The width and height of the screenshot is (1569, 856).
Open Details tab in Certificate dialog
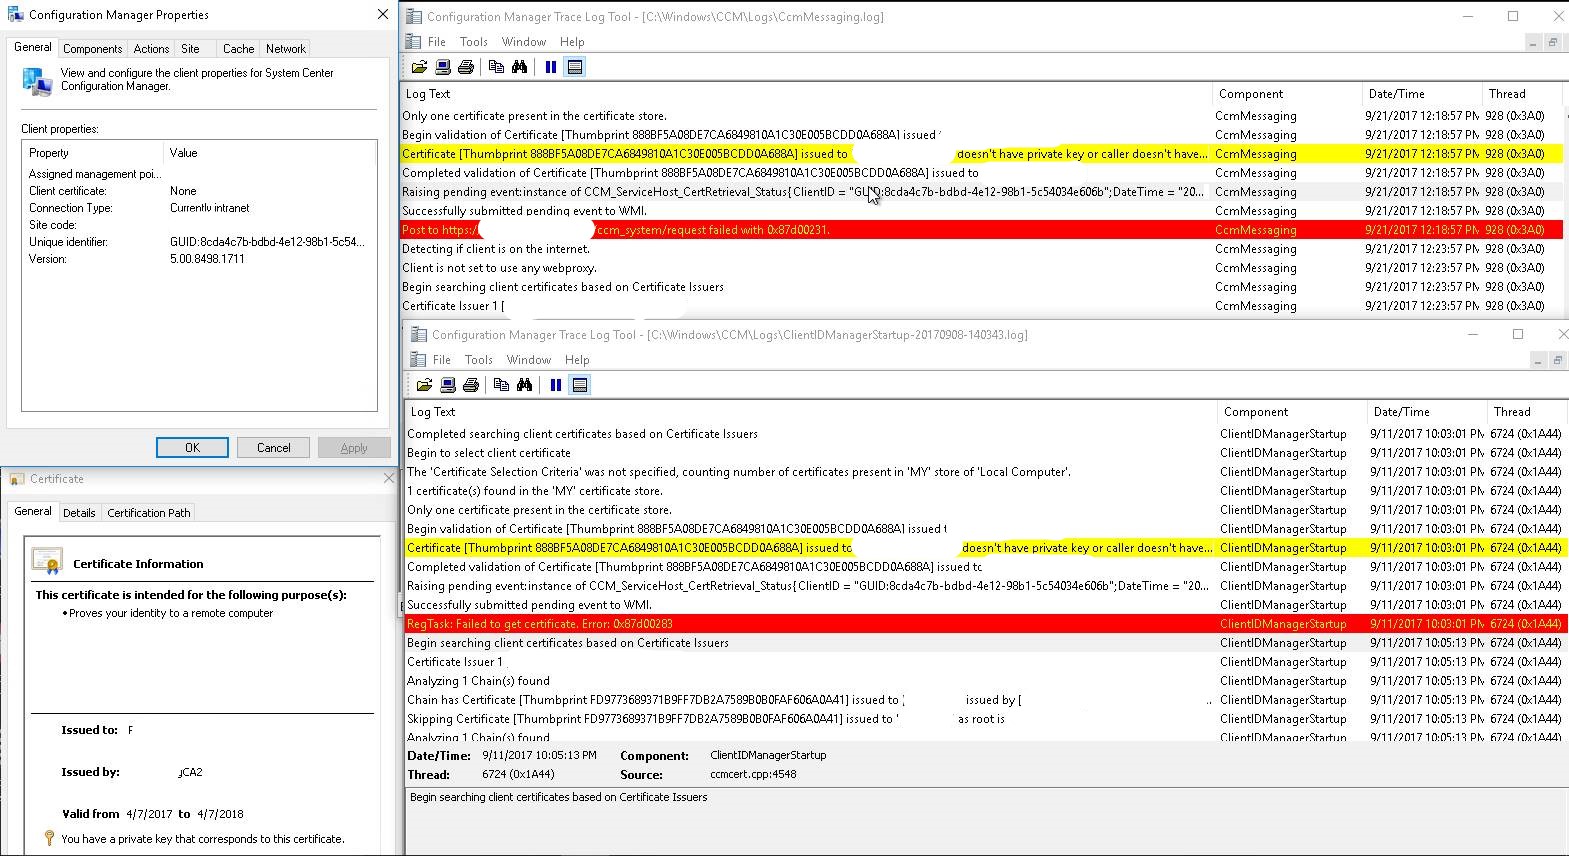point(79,513)
